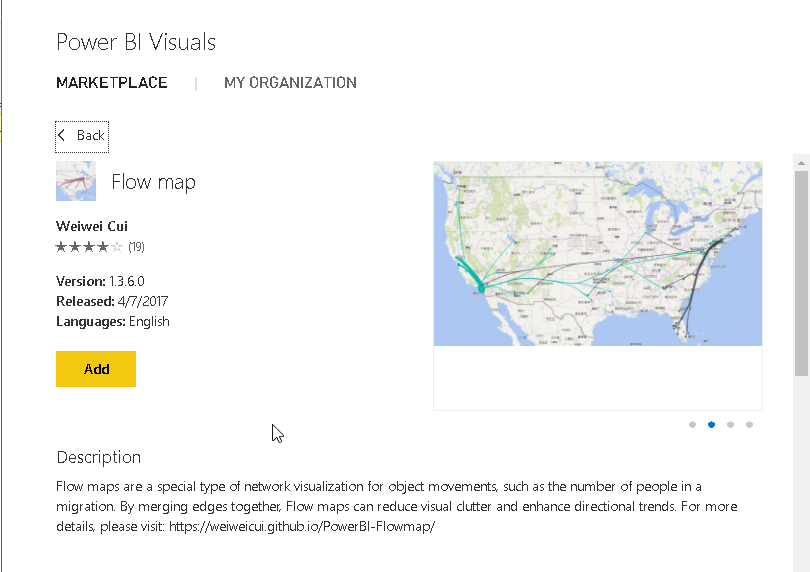Image resolution: width=810 pixels, height=572 pixels.
Task: Click the US flow map preview image
Action: tap(597, 254)
